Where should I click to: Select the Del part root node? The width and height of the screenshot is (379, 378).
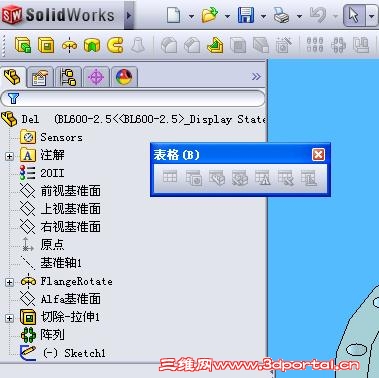point(133,119)
